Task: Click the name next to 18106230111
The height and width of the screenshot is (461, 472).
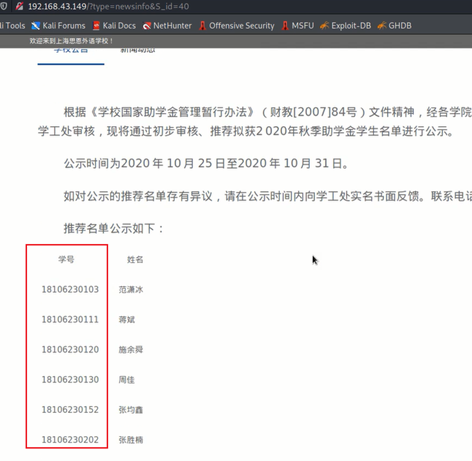Action: point(127,320)
